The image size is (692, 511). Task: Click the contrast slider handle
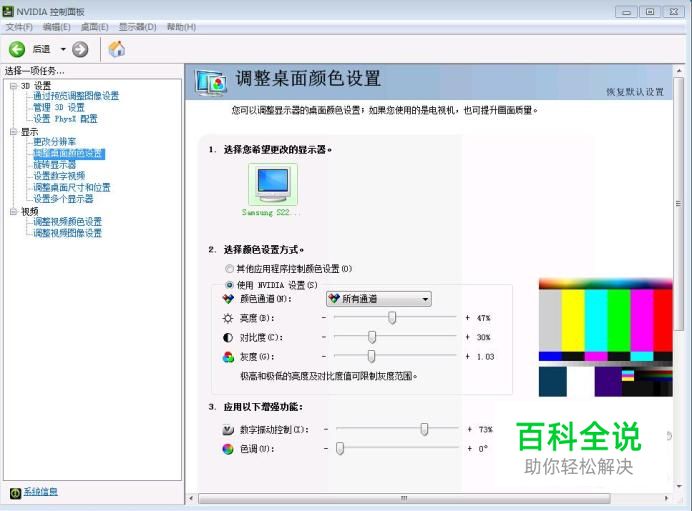372,337
